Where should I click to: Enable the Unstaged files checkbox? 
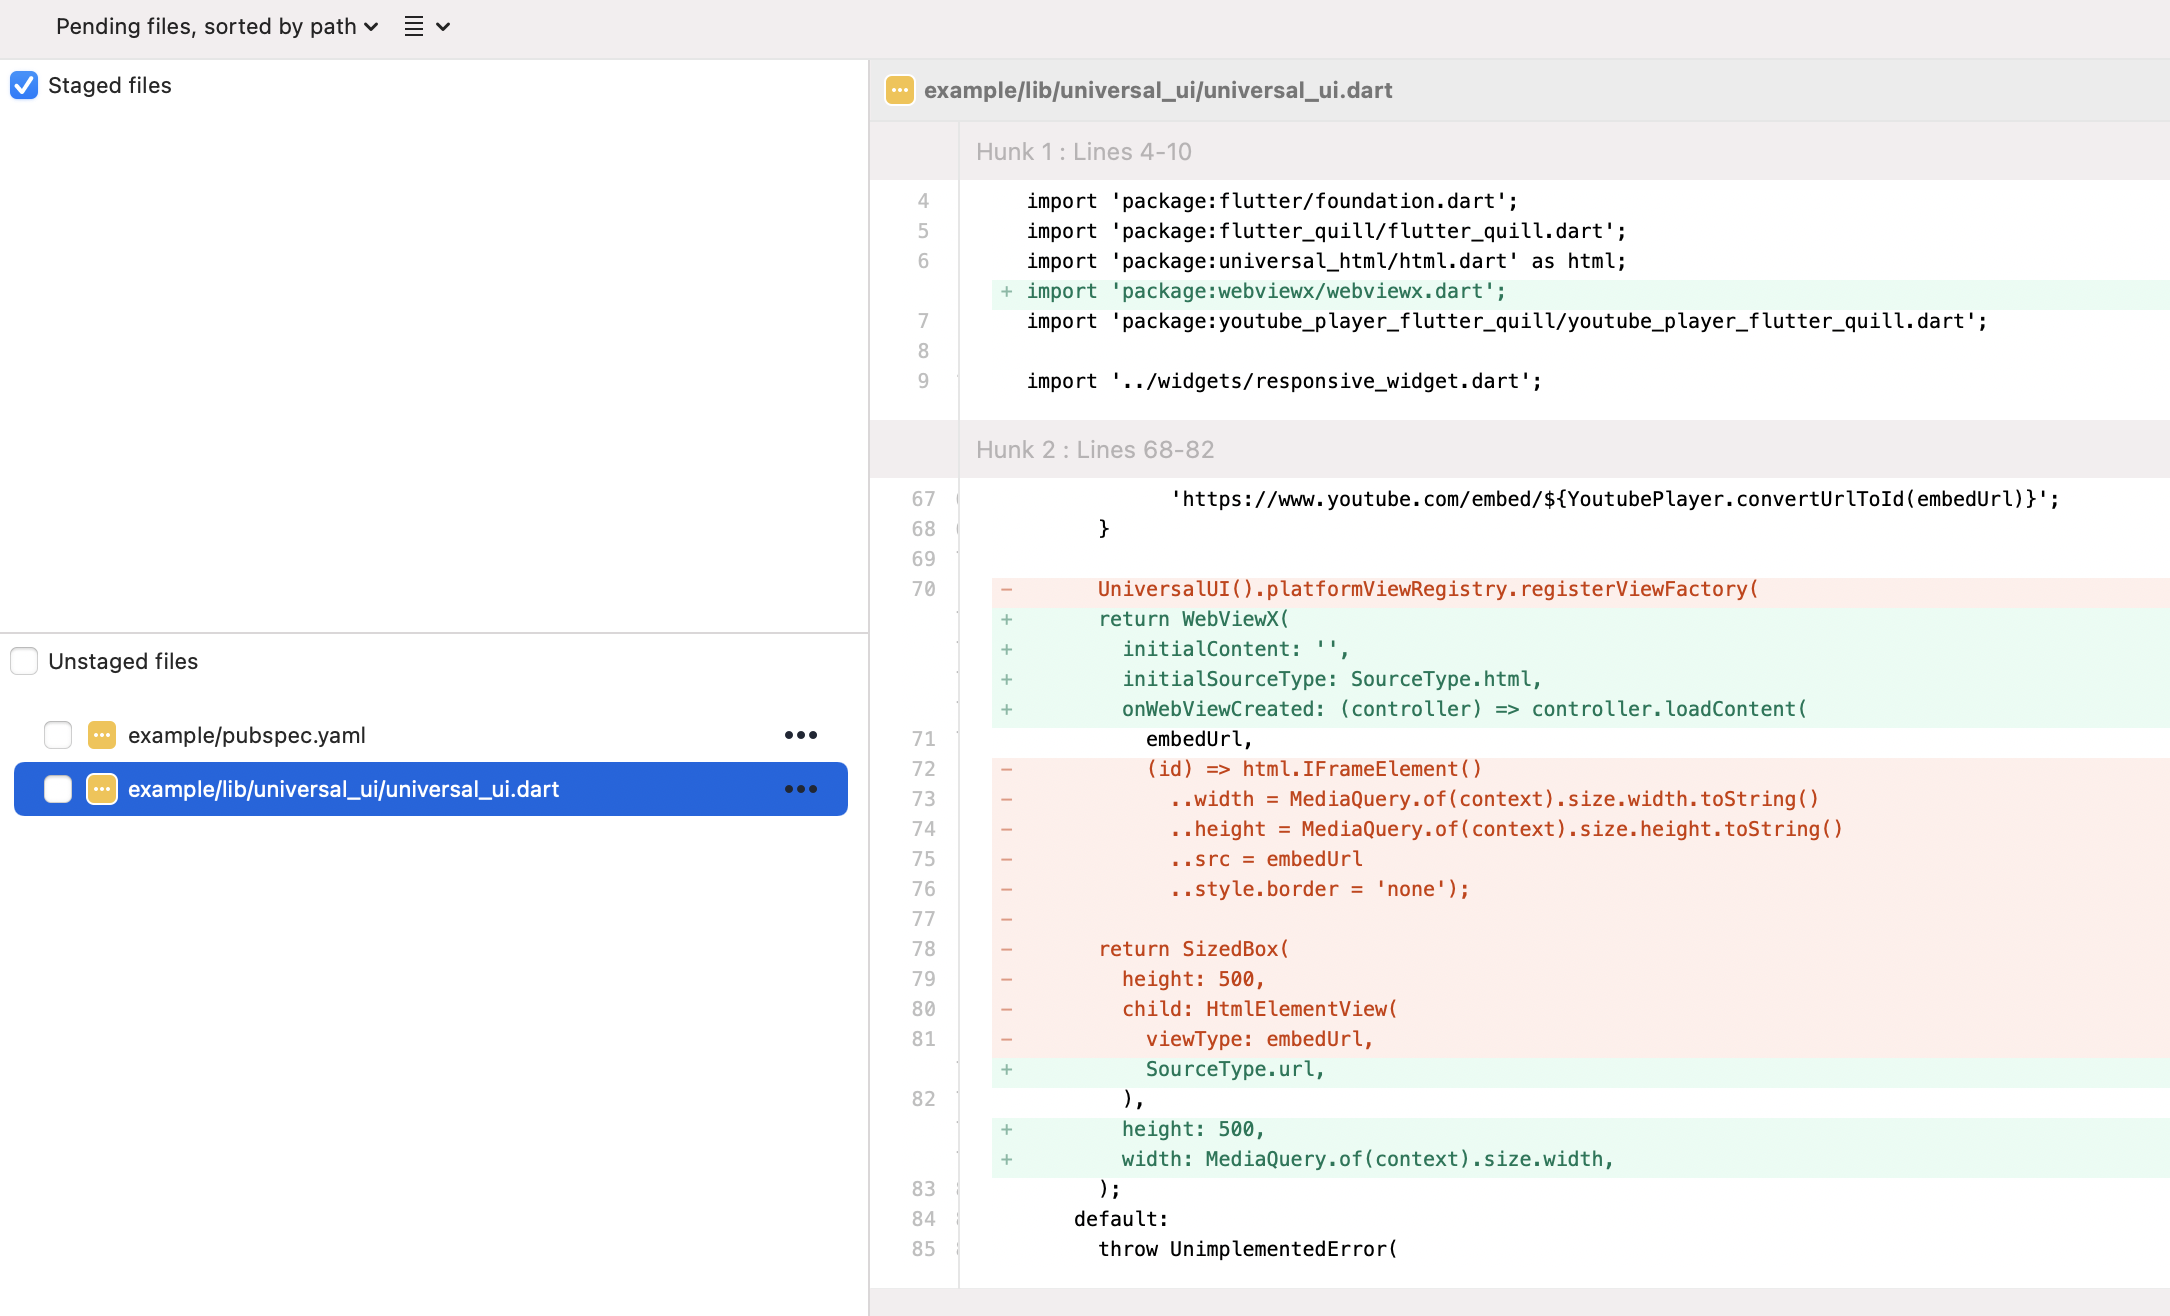click(23, 661)
